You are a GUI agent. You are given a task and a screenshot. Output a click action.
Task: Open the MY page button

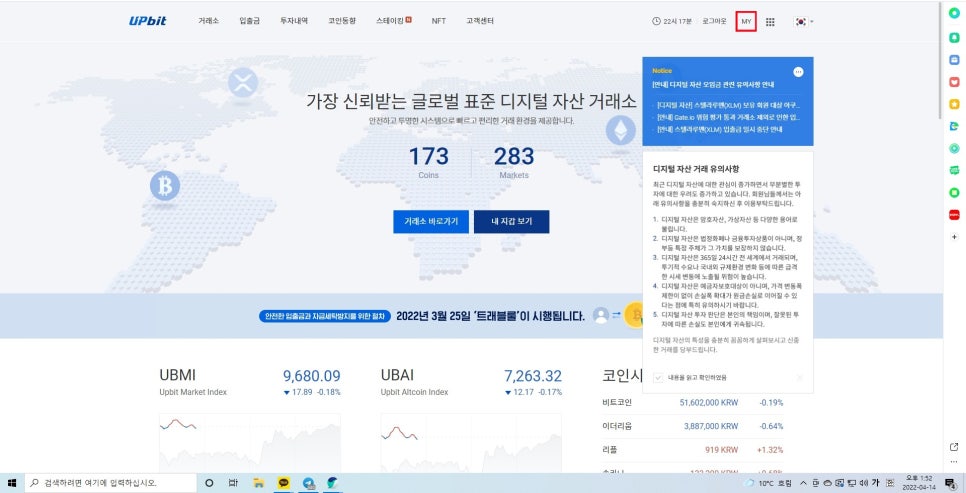(746, 22)
